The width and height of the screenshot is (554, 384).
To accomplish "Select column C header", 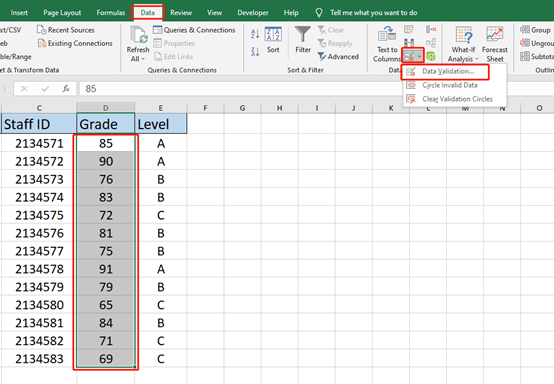I will [39, 108].
